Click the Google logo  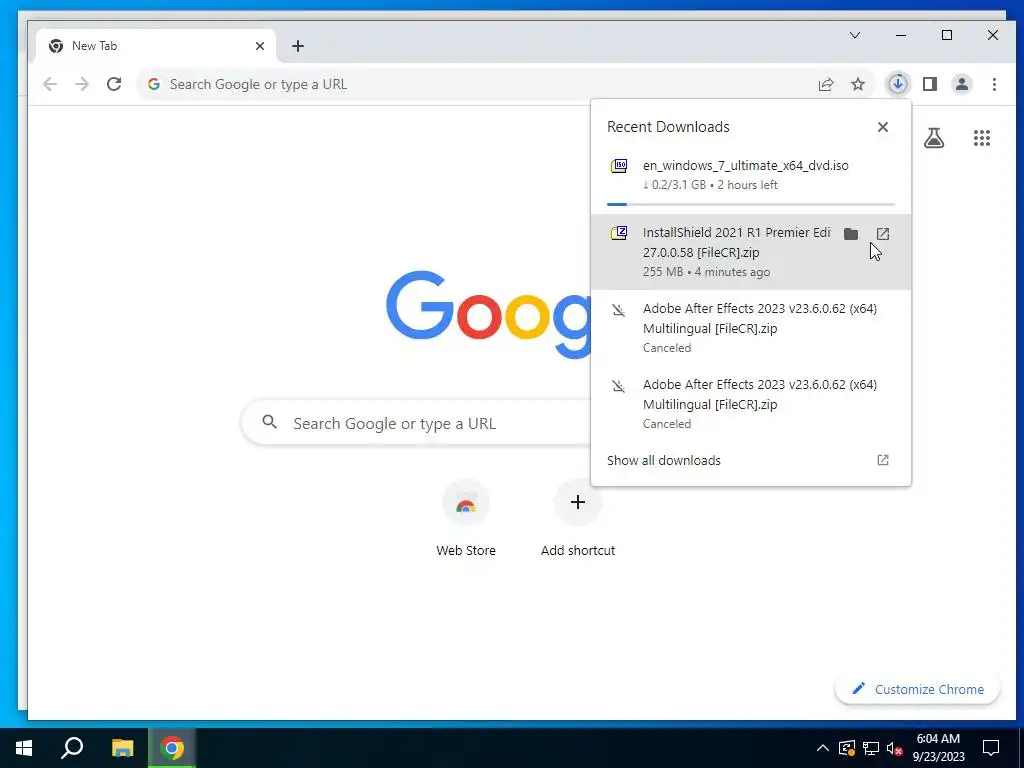(x=488, y=313)
